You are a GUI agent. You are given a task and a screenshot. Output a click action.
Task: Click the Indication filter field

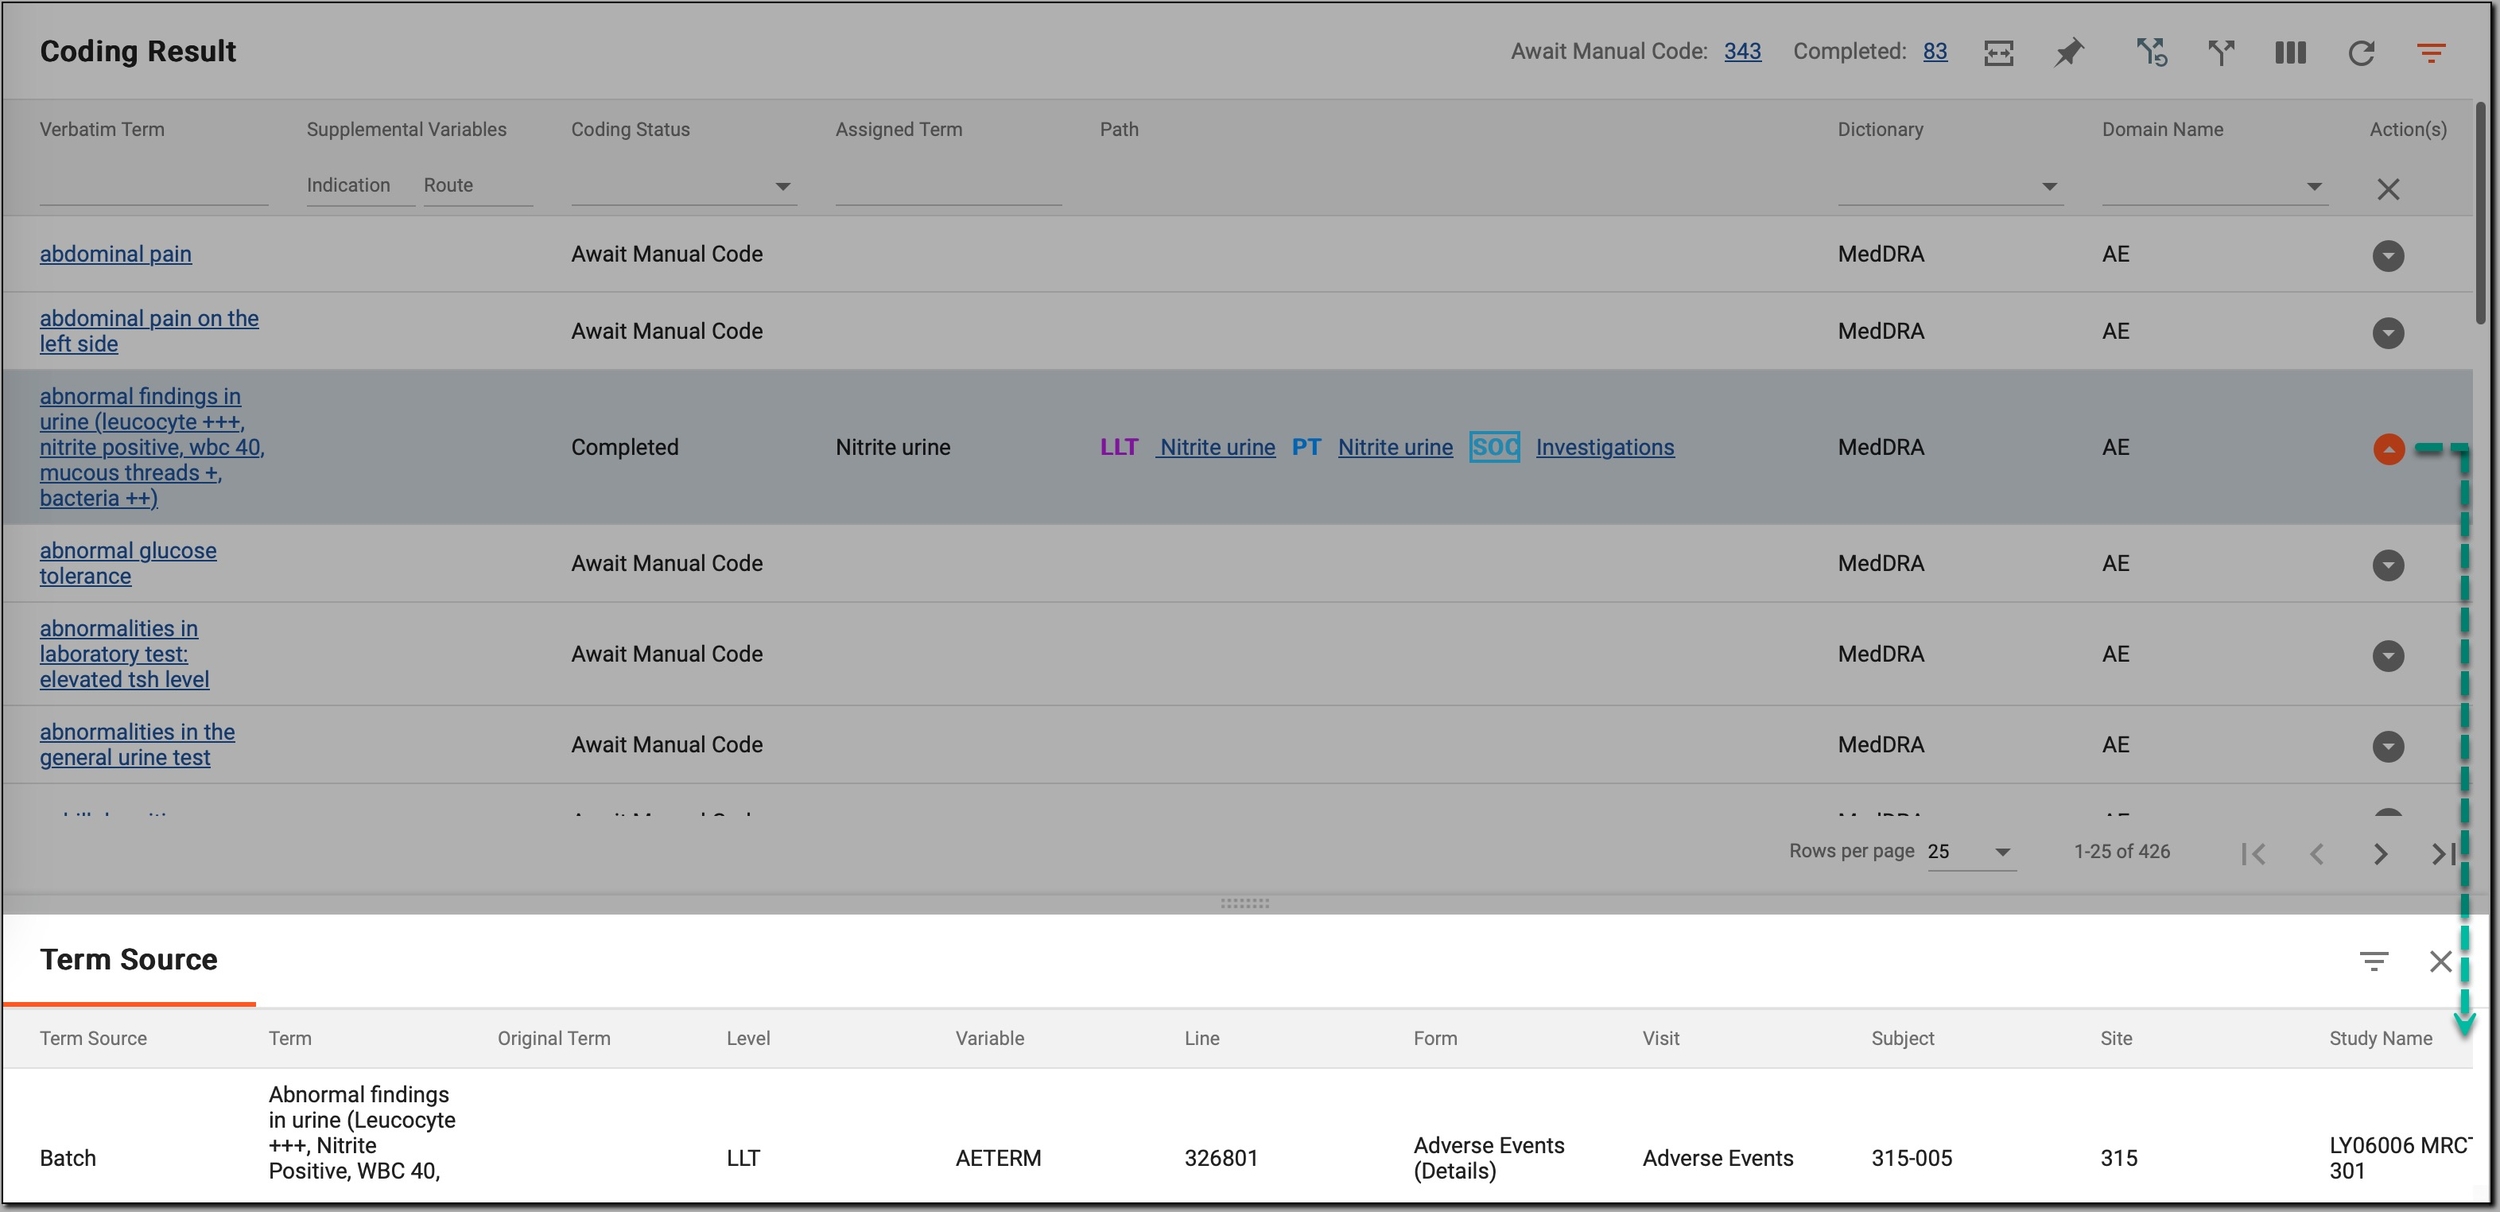[360, 186]
